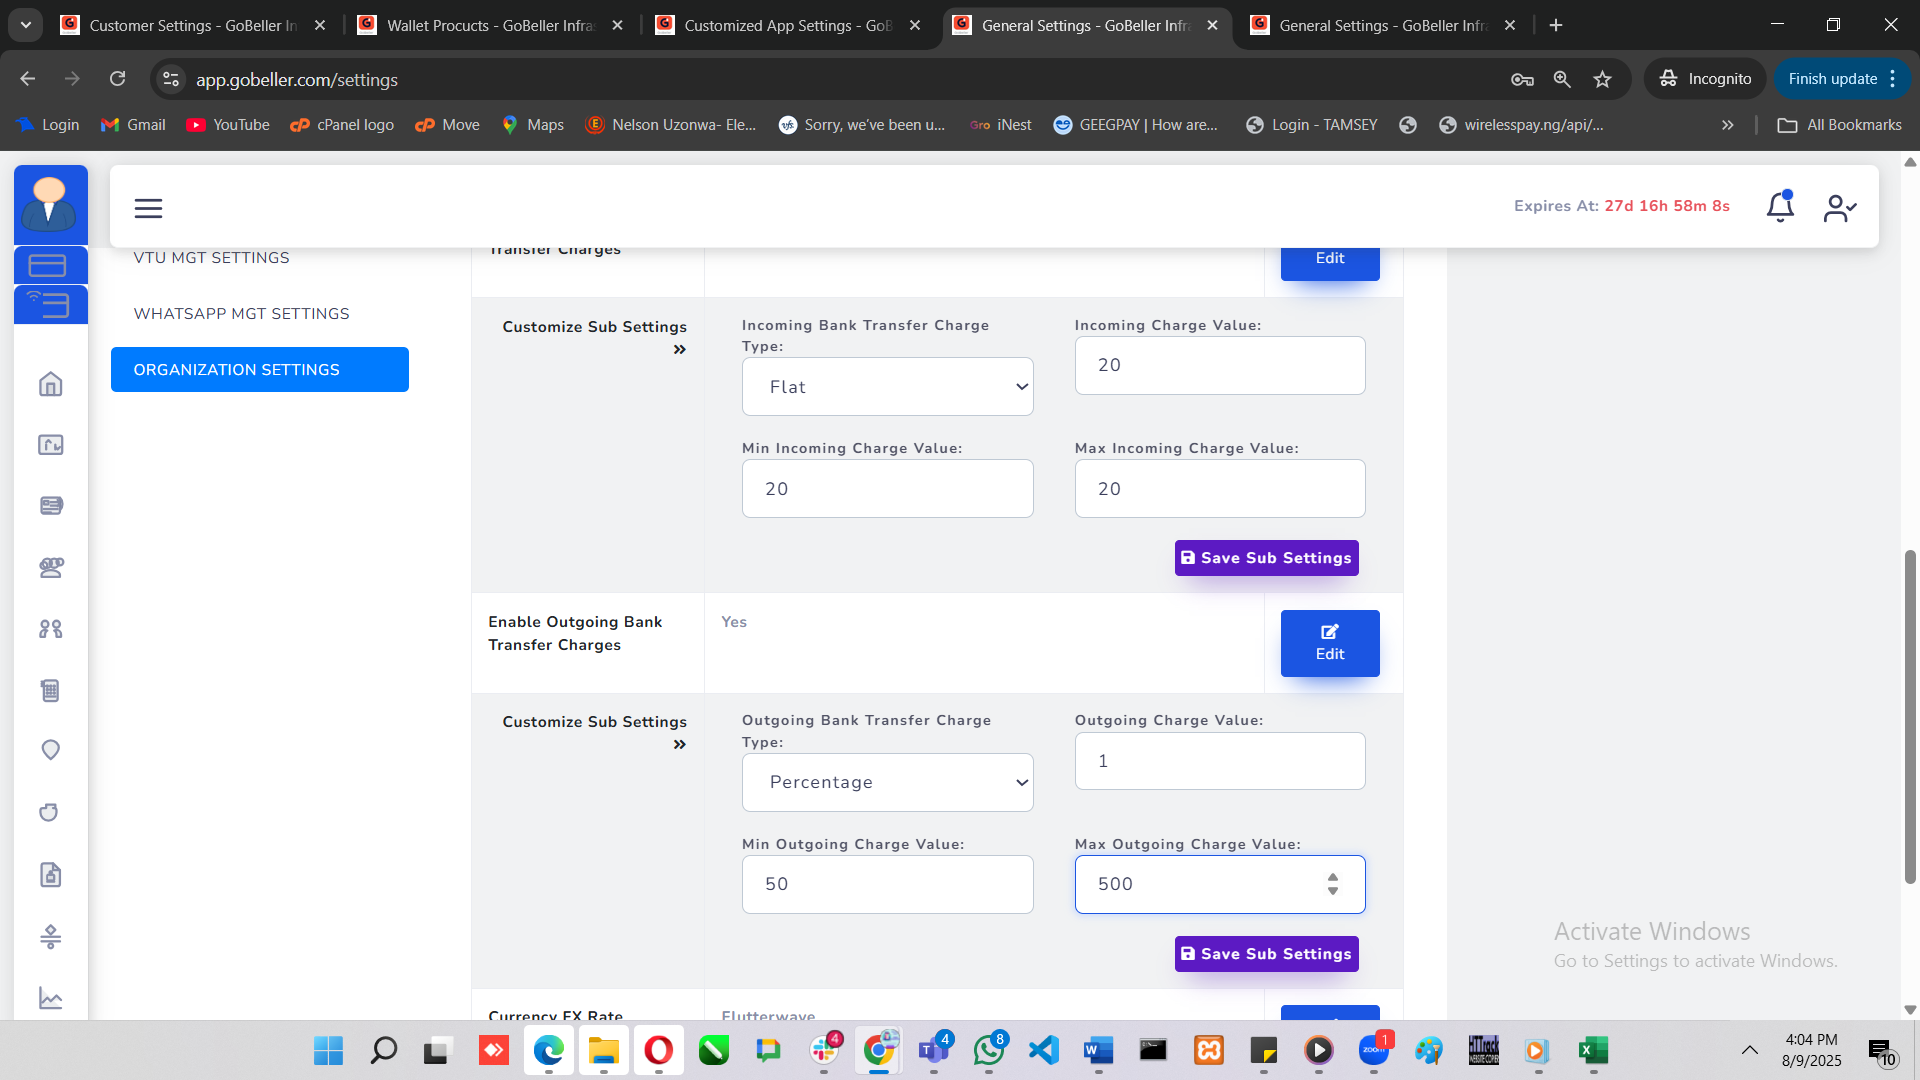Viewport: 1920px width, 1080px height.
Task: Select ORGANIZATION SETTINGS menu item
Action: [259, 370]
